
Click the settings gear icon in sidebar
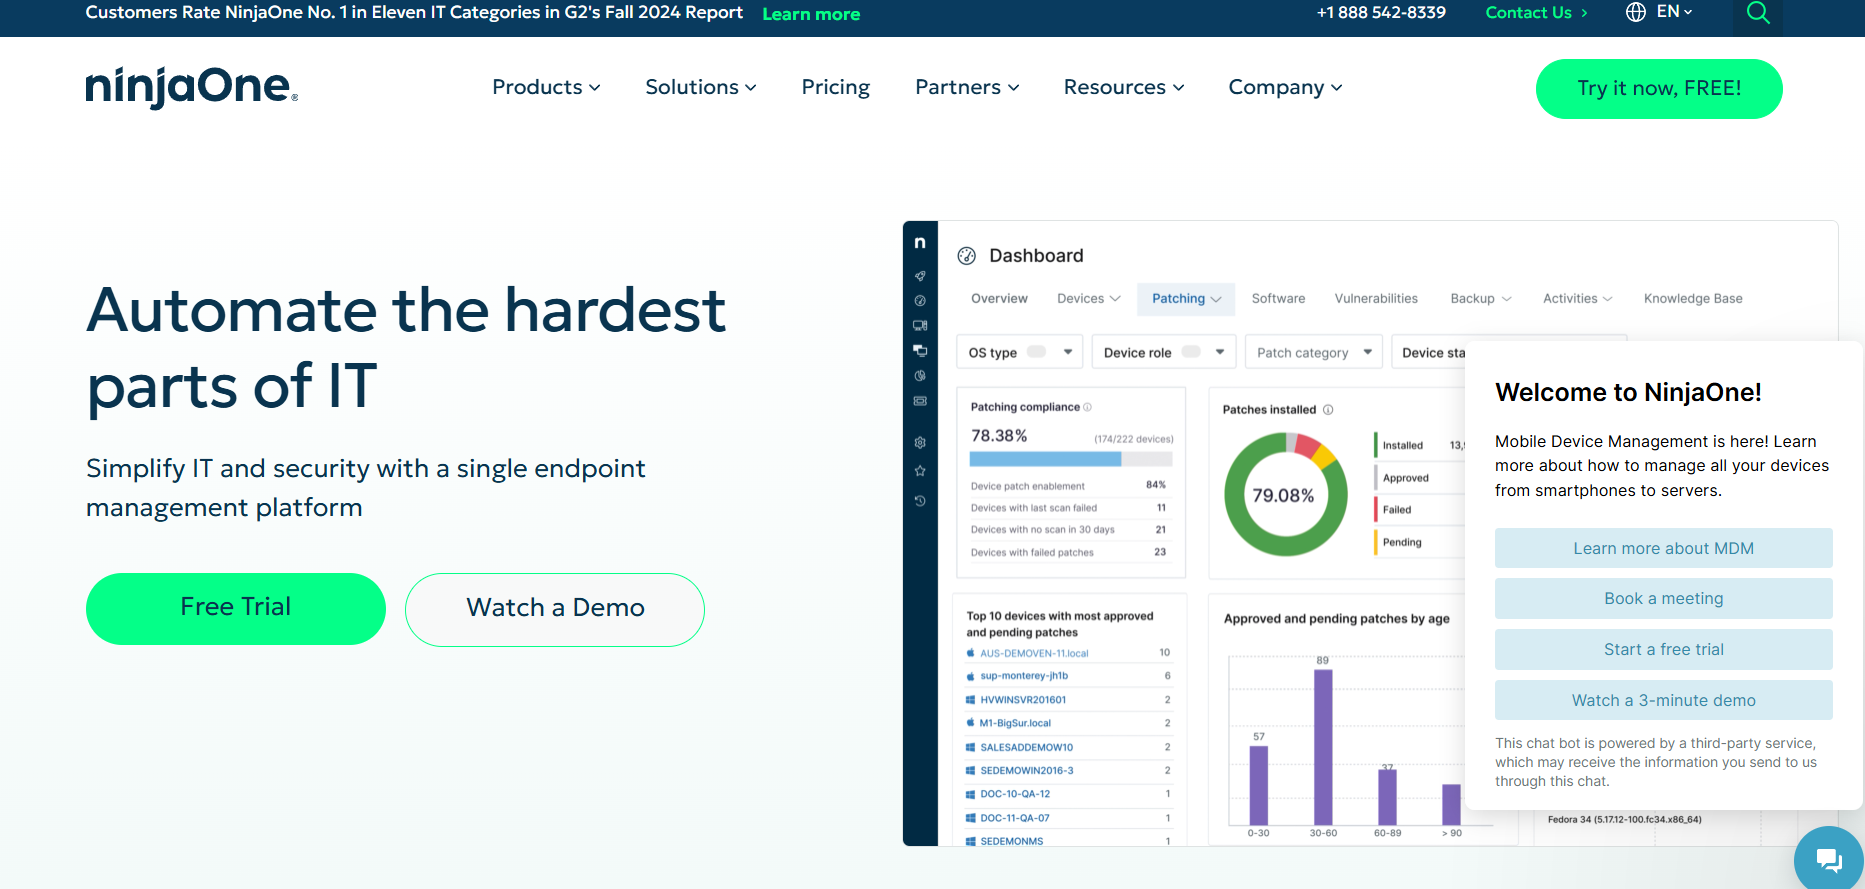click(920, 443)
